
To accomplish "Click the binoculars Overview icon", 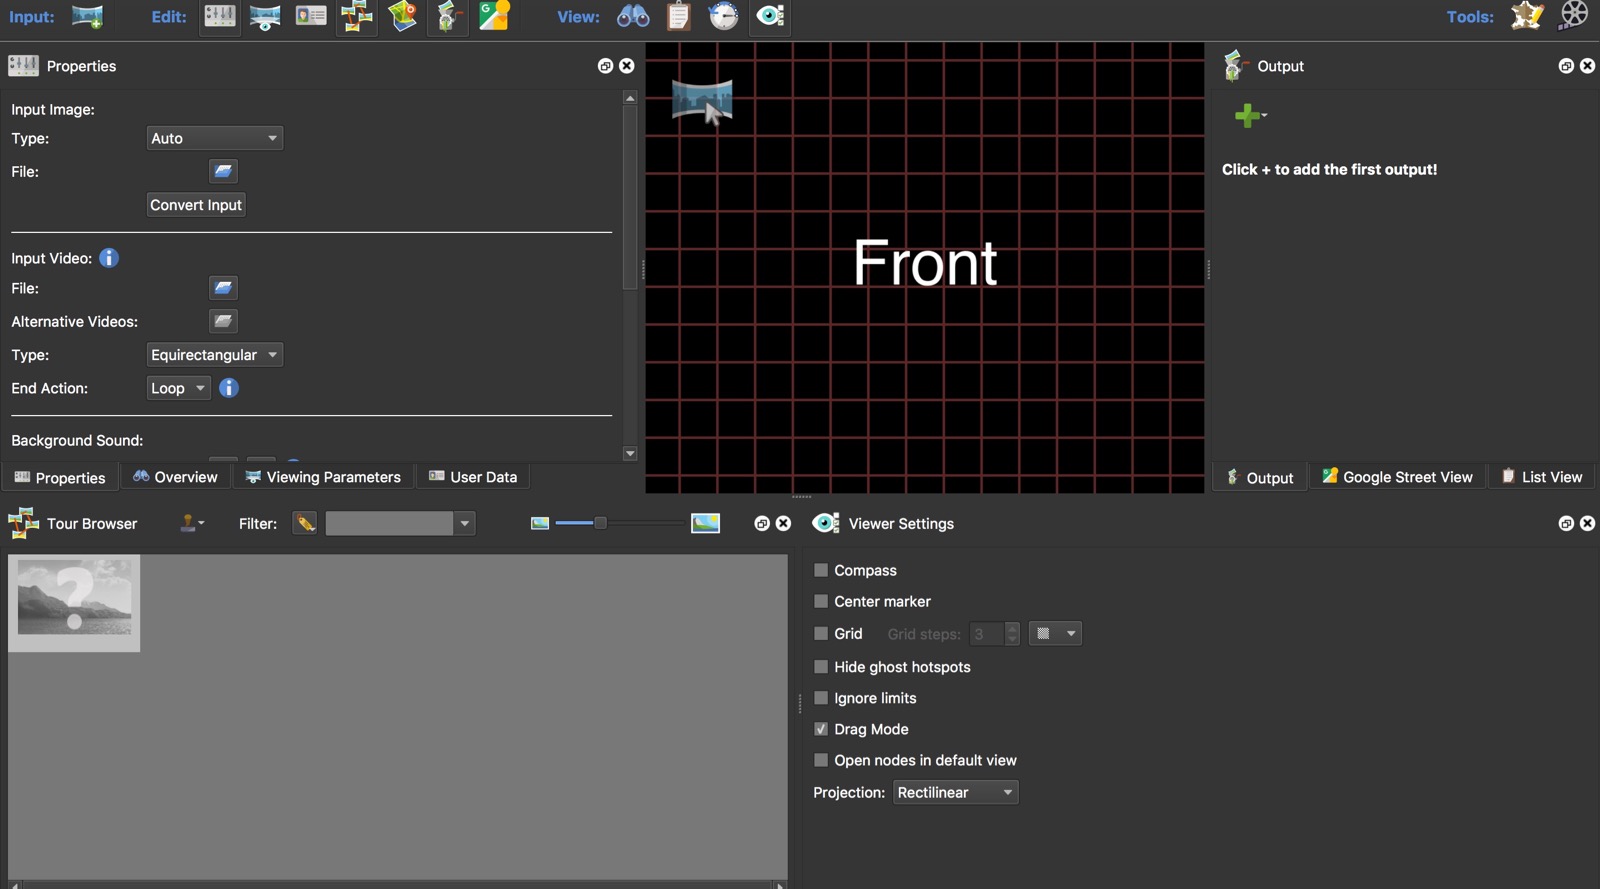I will click(x=633, y=17).
